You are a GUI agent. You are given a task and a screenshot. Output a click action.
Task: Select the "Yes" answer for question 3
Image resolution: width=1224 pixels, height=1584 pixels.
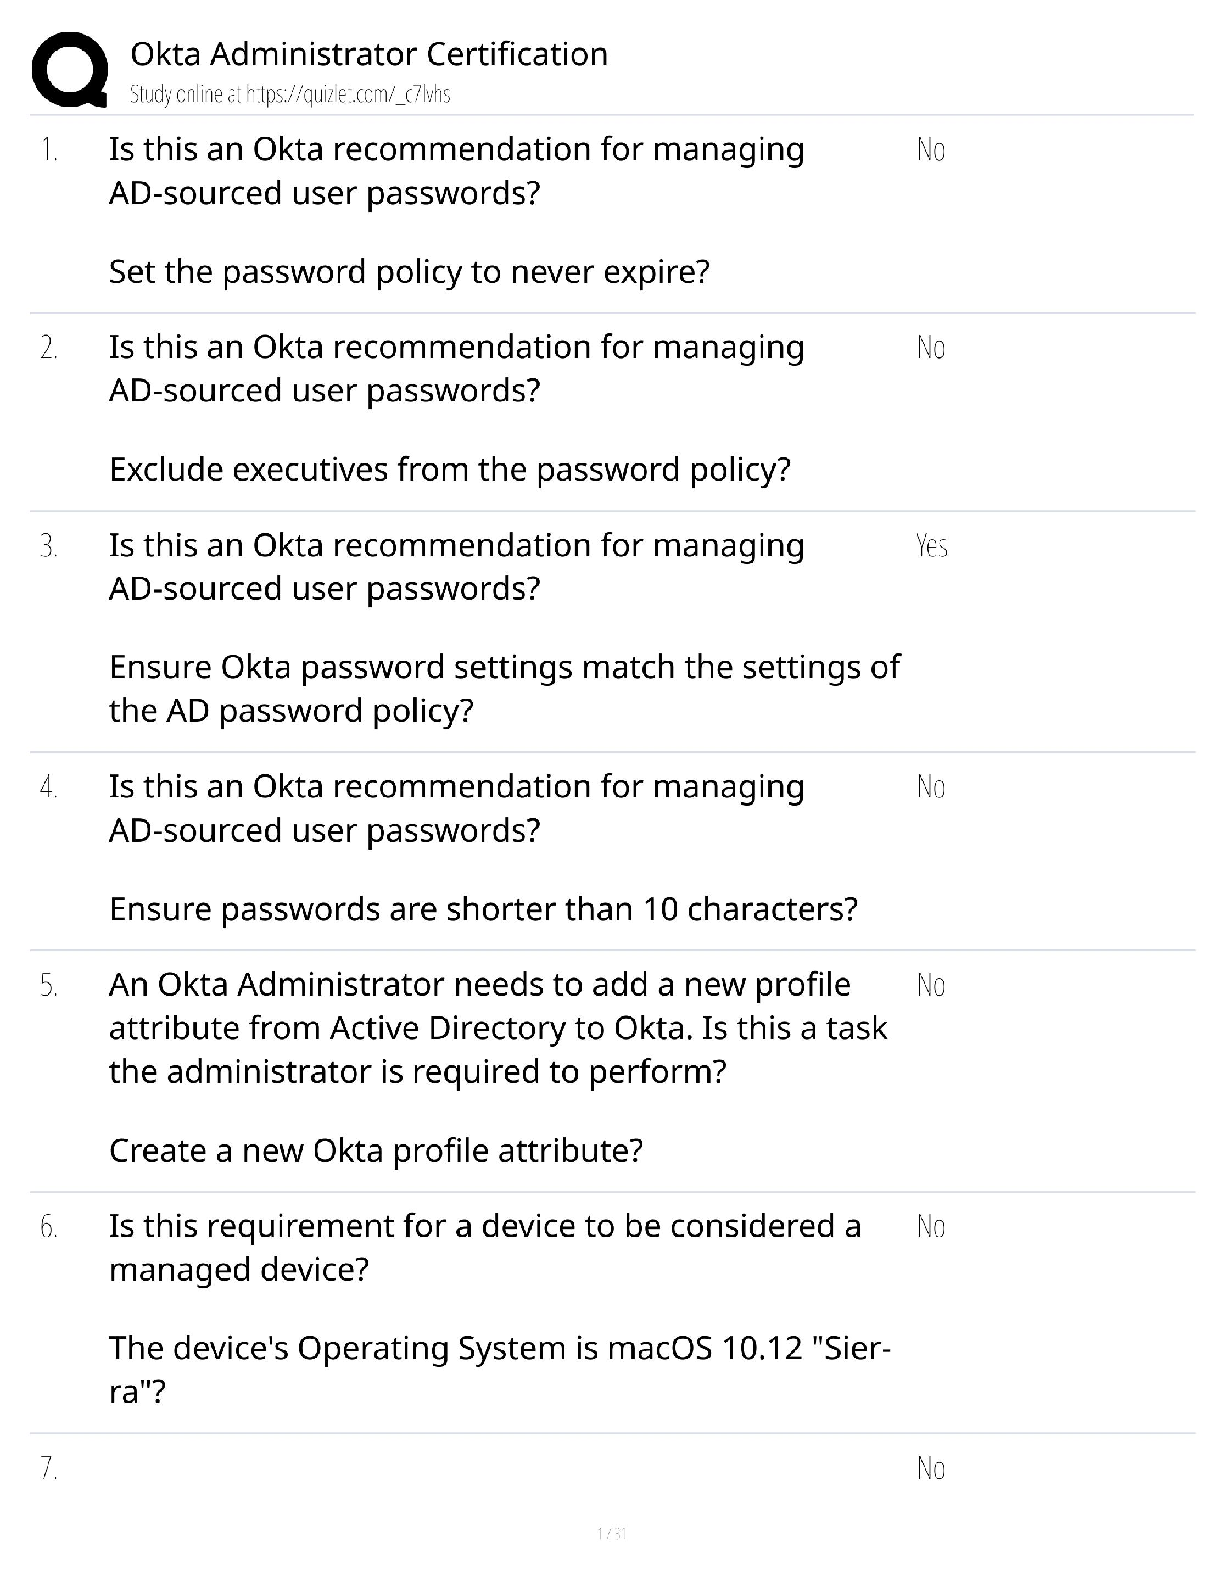point(931,546)
